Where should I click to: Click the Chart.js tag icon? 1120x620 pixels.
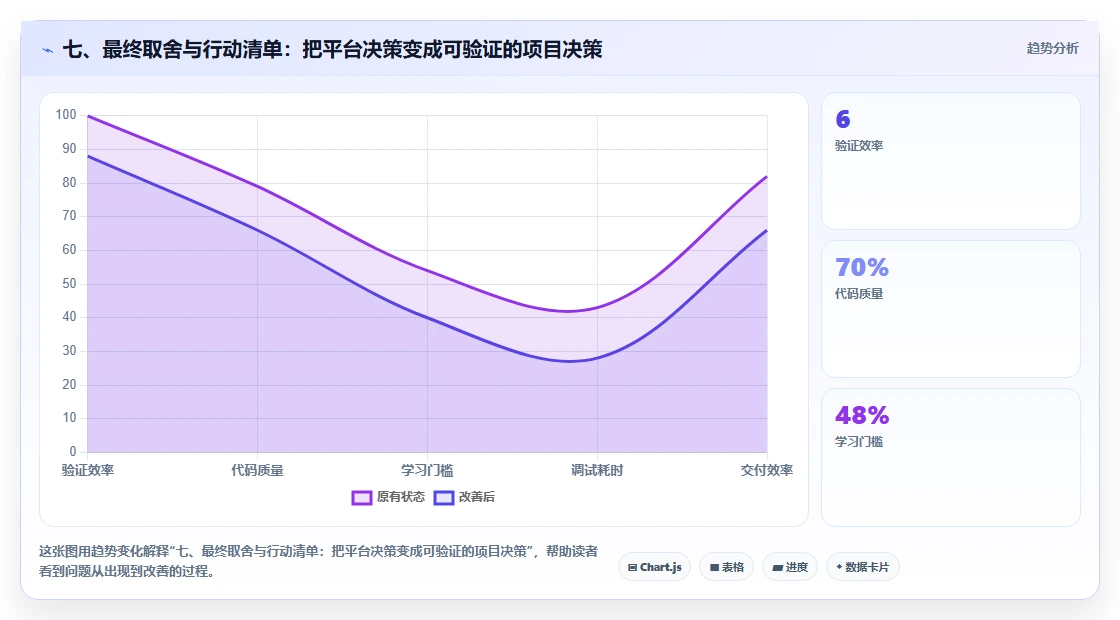coord(632,568)
